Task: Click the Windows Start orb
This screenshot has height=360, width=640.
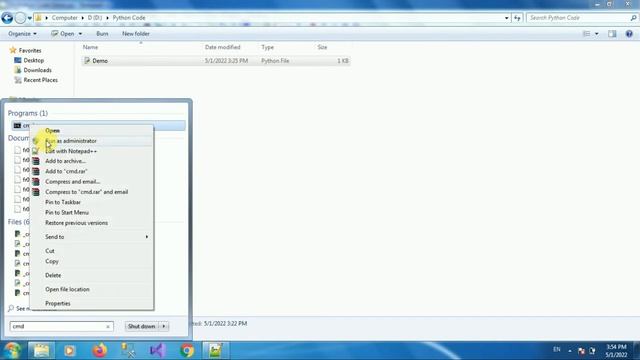Action: [12, 351]
